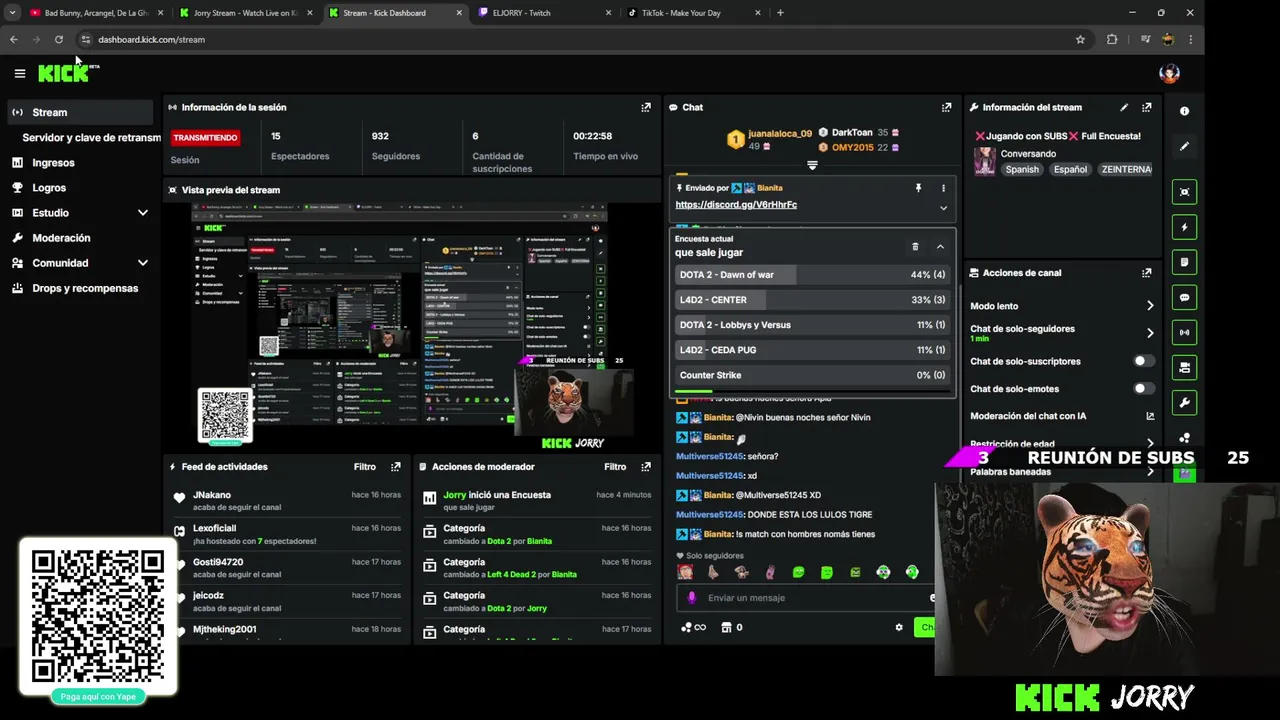Expand the pinned Discord message chevron
The height and width of the screenshot is (720, 1280).
click(x=943, y=208)
